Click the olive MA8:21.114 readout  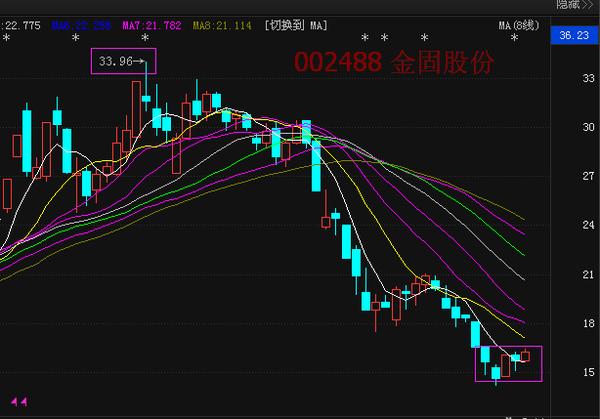pos(222,26)
